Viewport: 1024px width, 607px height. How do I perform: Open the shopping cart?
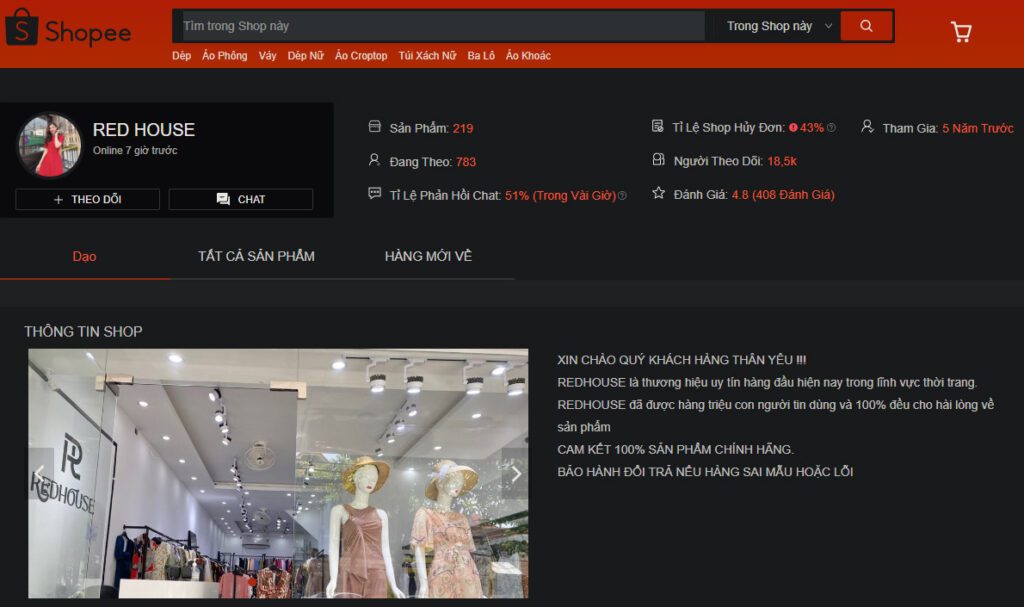[961, 32]
